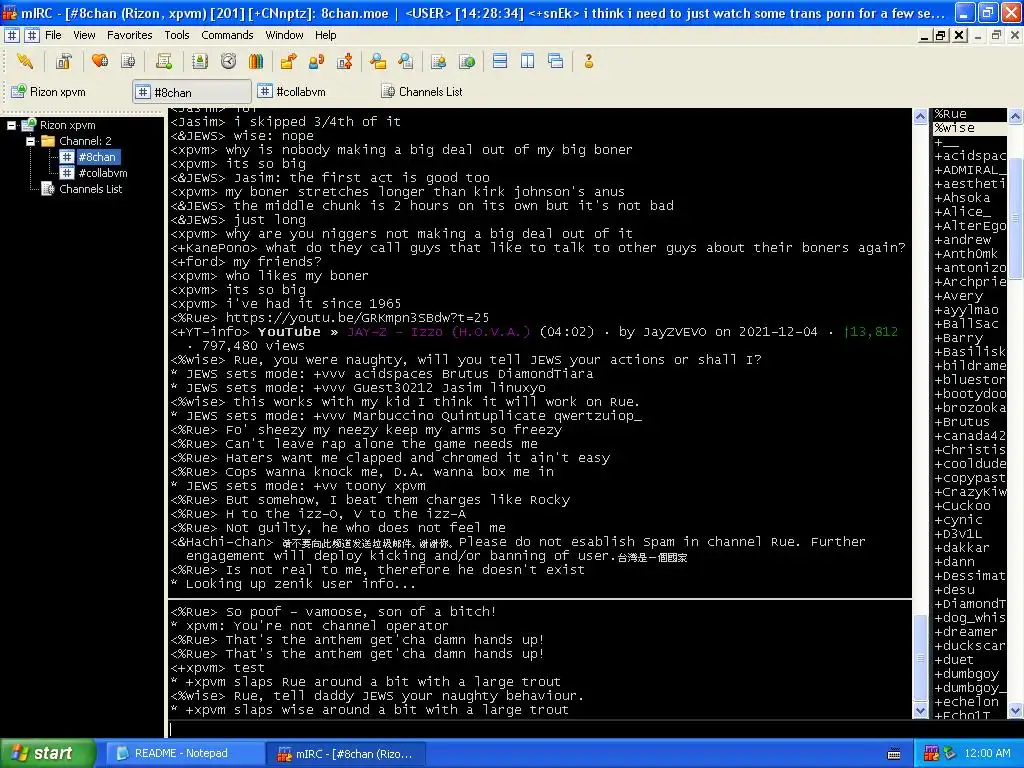Click keyboard icon in system tray
1024x768 pixels.
pyautogui.click(x=894, y=754)
